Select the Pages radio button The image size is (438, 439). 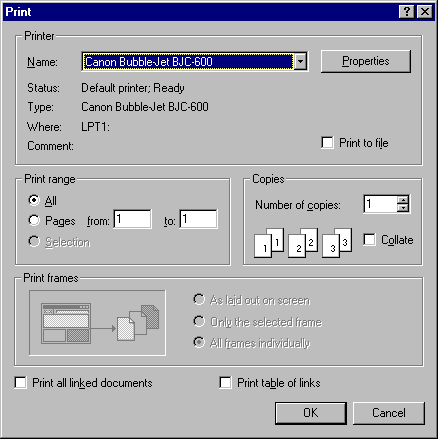click(34, 220)
